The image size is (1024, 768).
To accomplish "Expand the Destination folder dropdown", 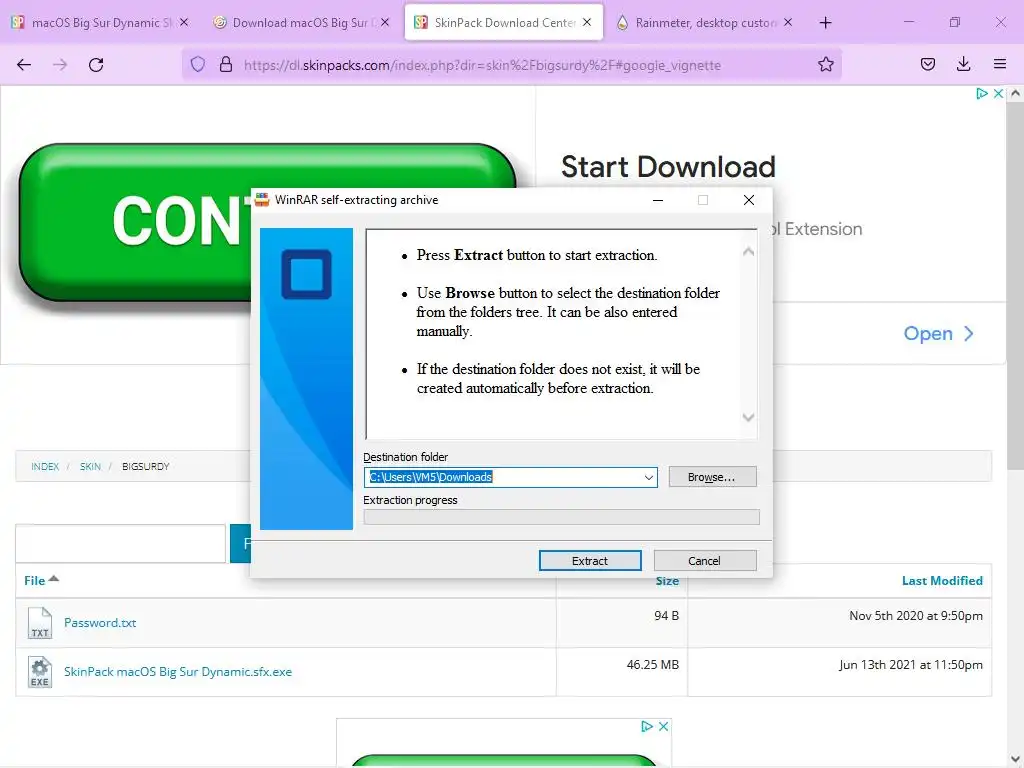I will point(648,477).
